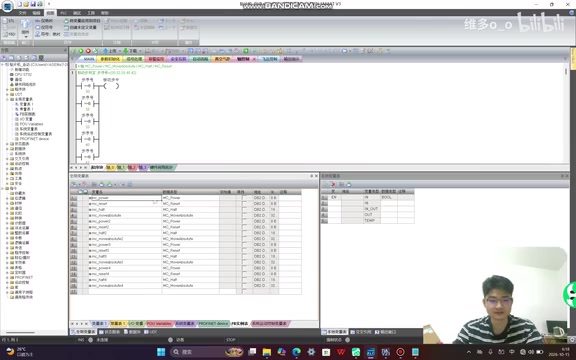This screenshot has width=576, height=360.
Task: Toggle retain checkbox for mc_power3 row
Action: click(244, 245)
